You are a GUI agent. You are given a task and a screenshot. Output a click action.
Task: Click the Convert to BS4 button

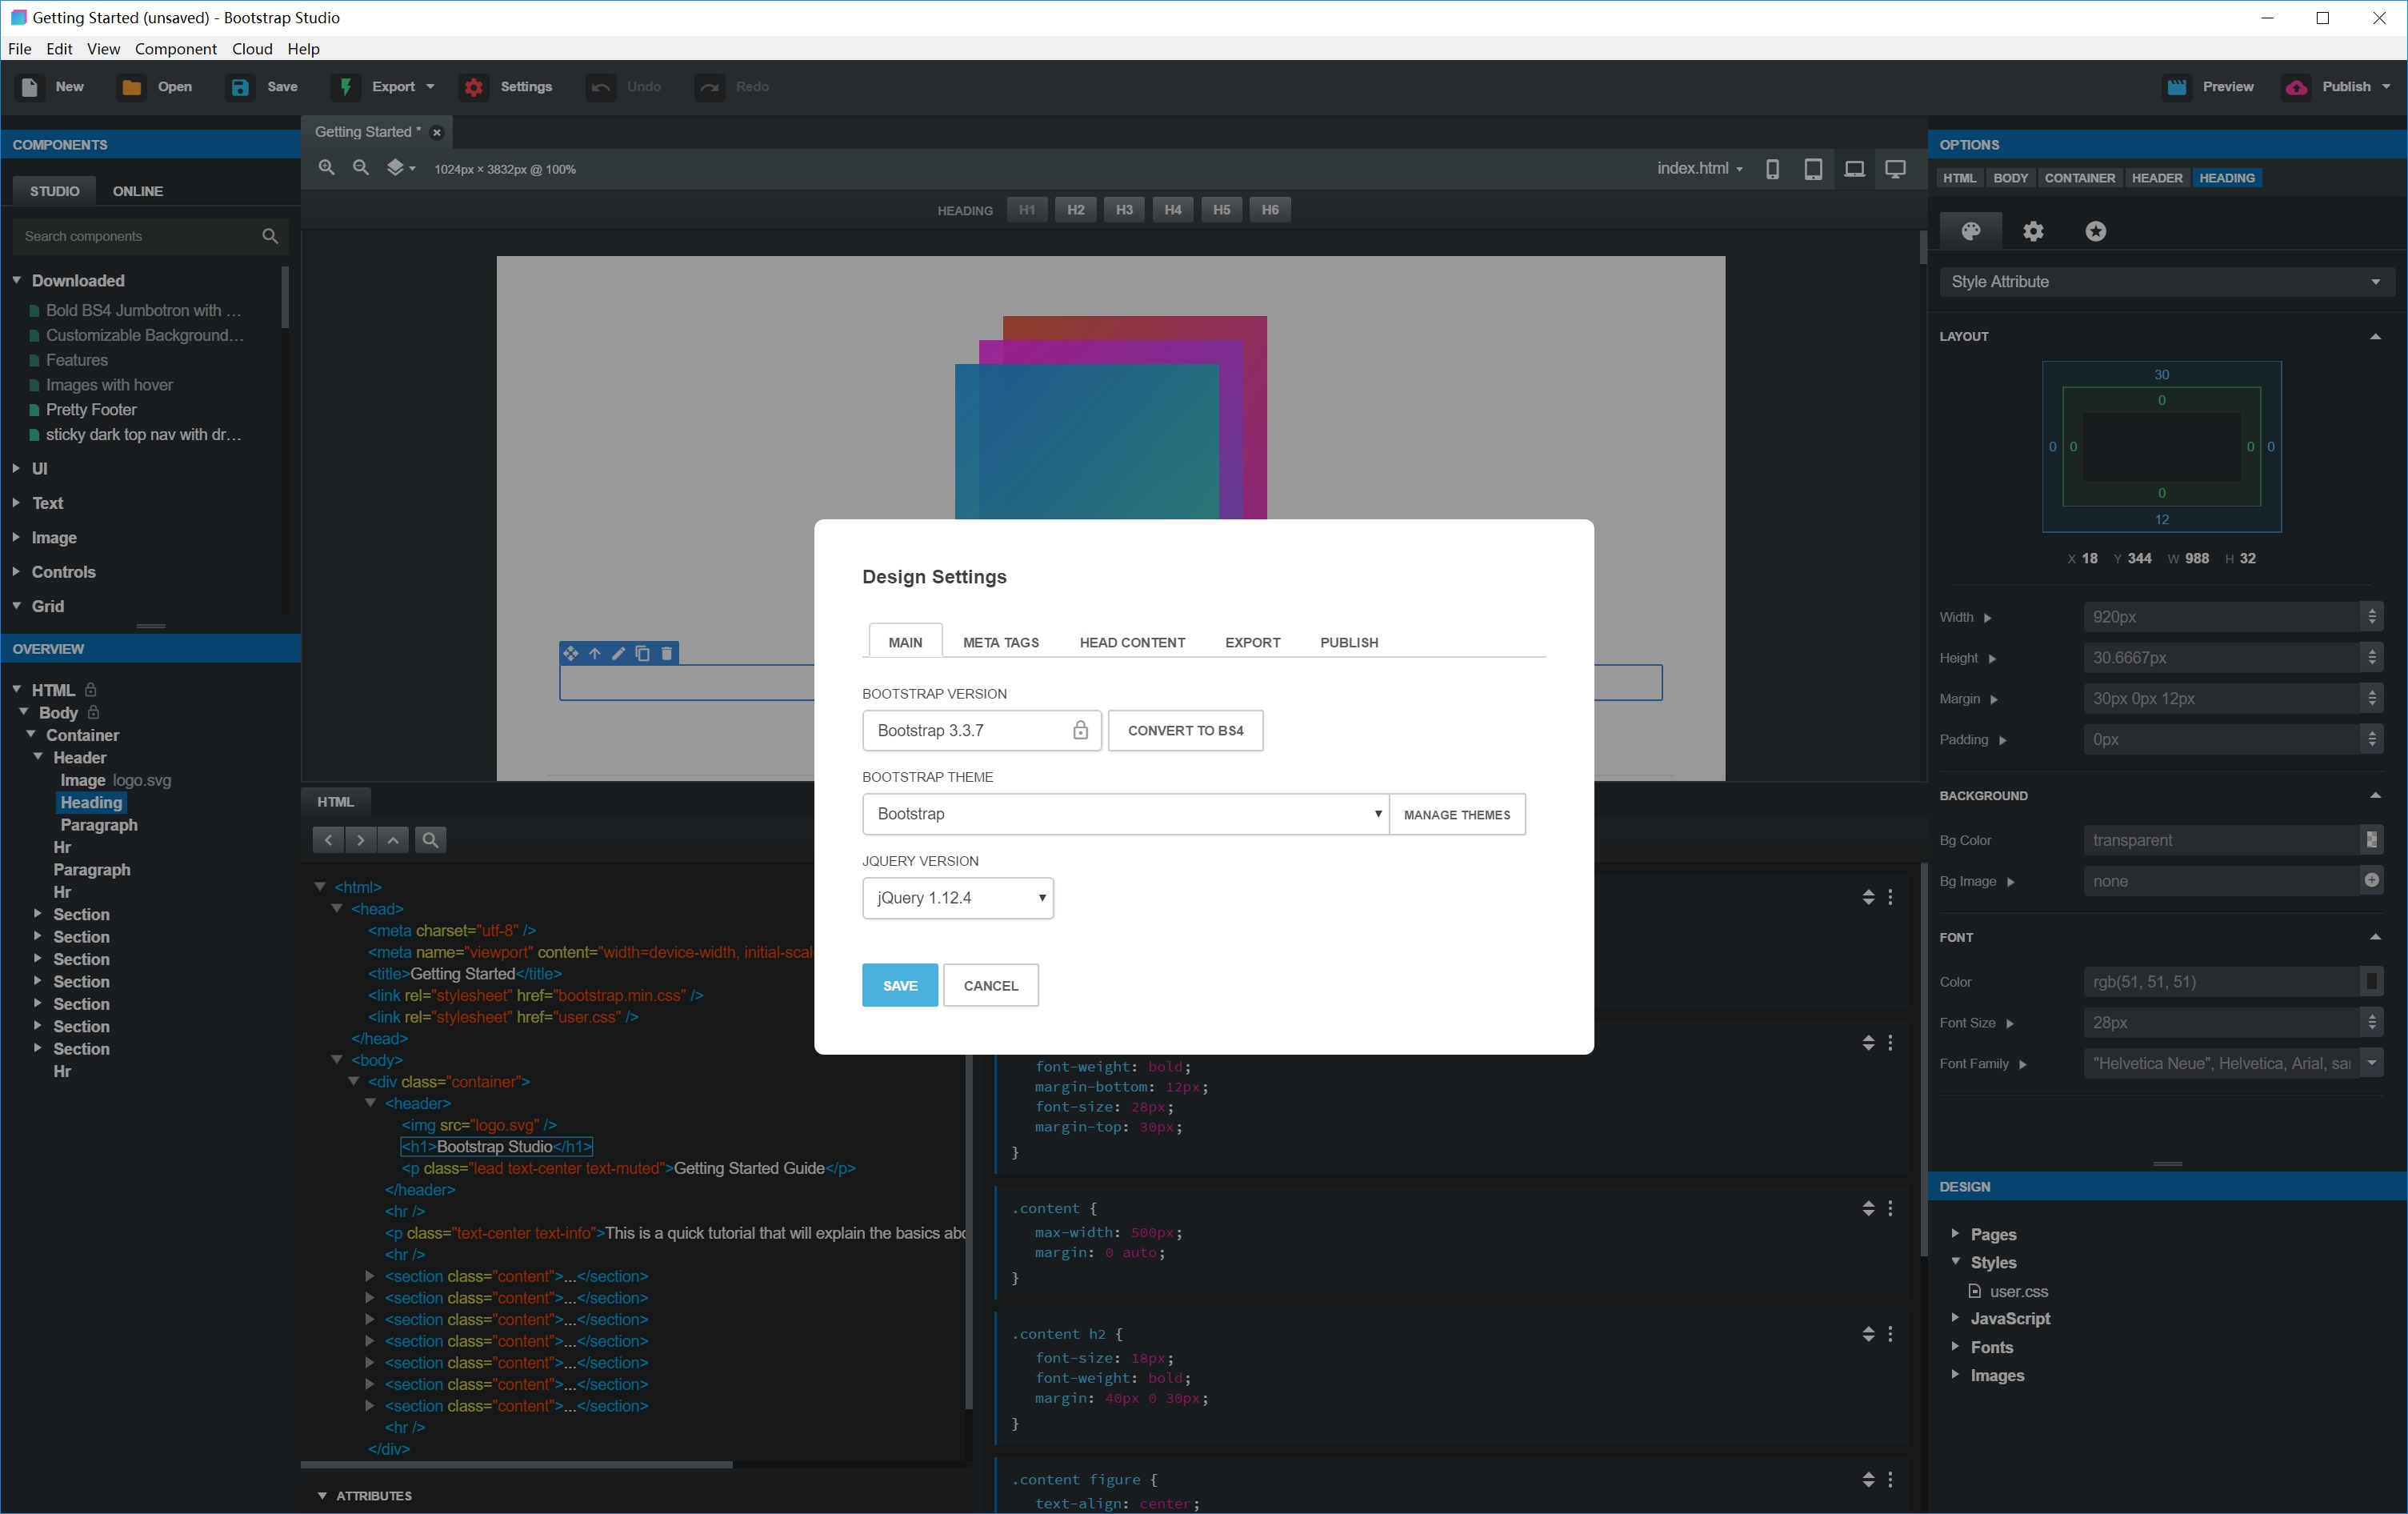(1185, 730)
